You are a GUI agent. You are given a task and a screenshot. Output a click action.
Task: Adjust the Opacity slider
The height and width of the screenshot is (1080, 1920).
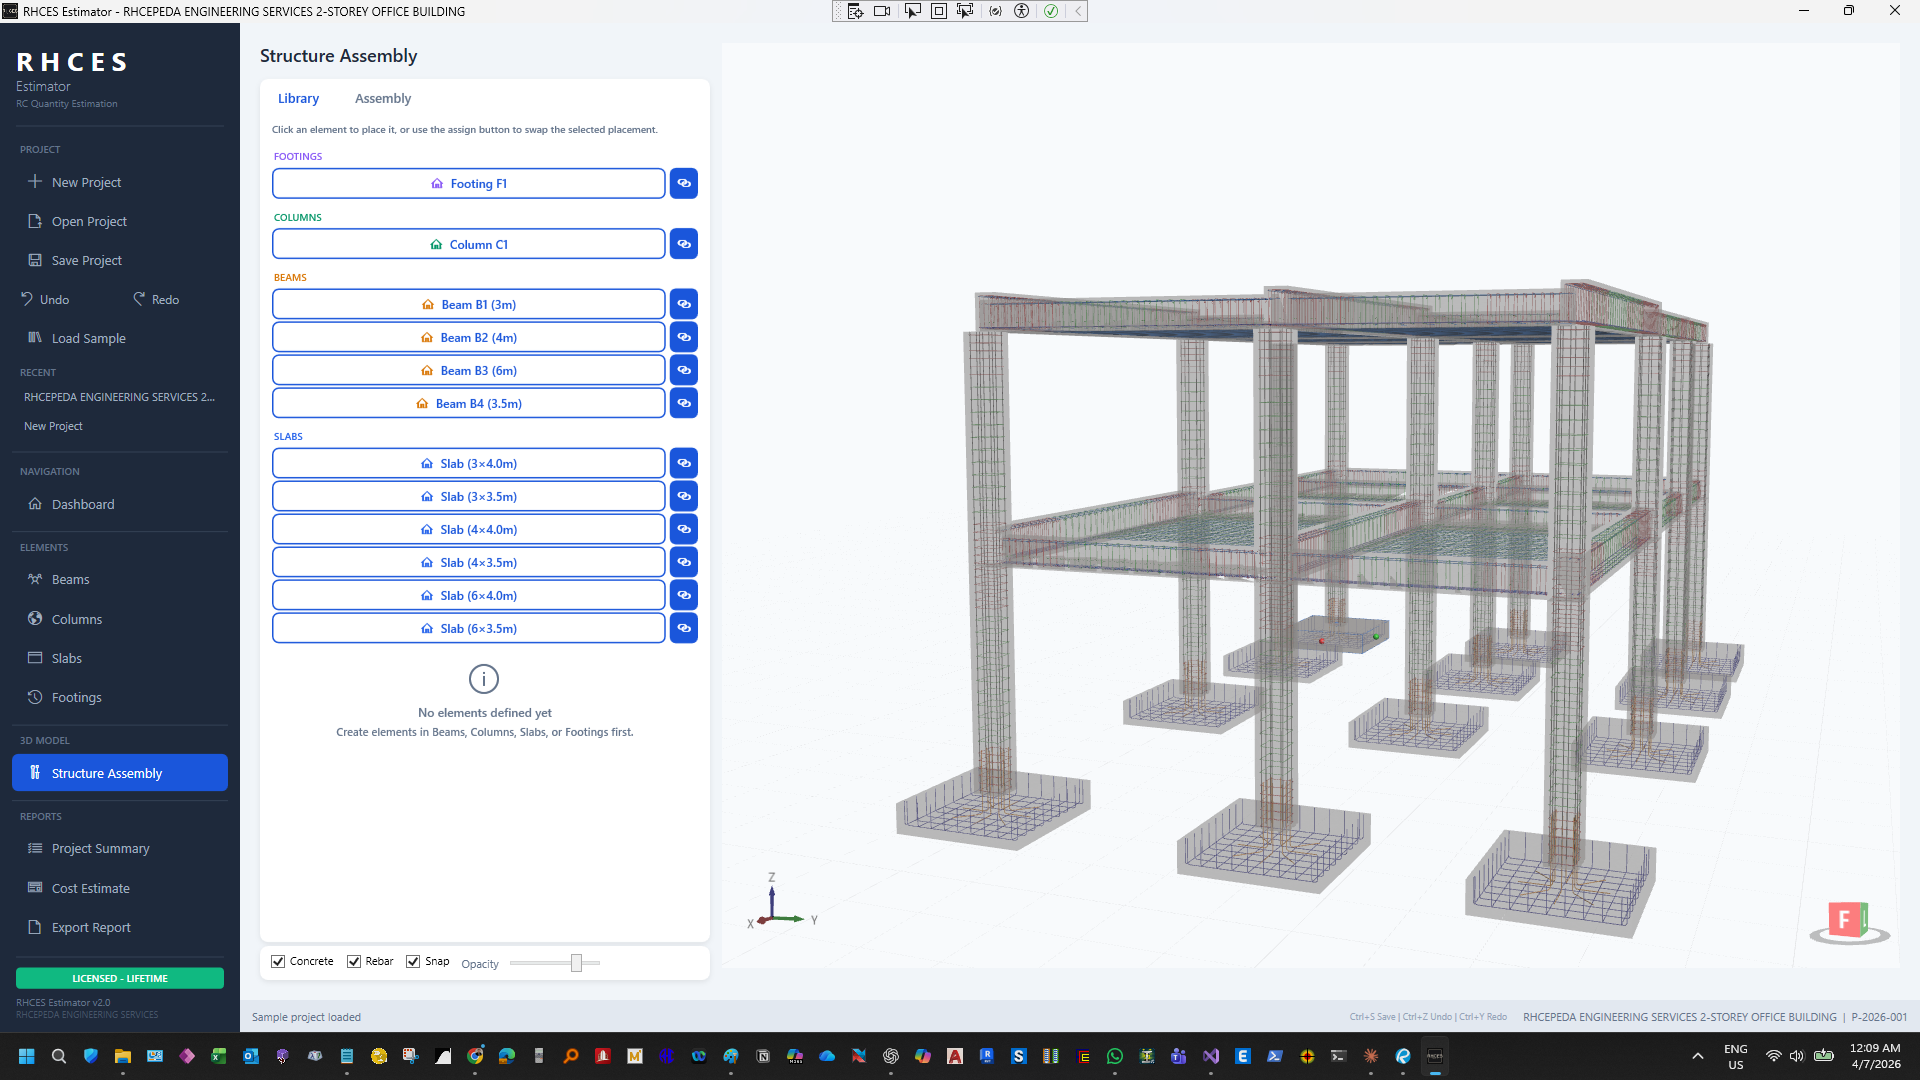(578, 962)
